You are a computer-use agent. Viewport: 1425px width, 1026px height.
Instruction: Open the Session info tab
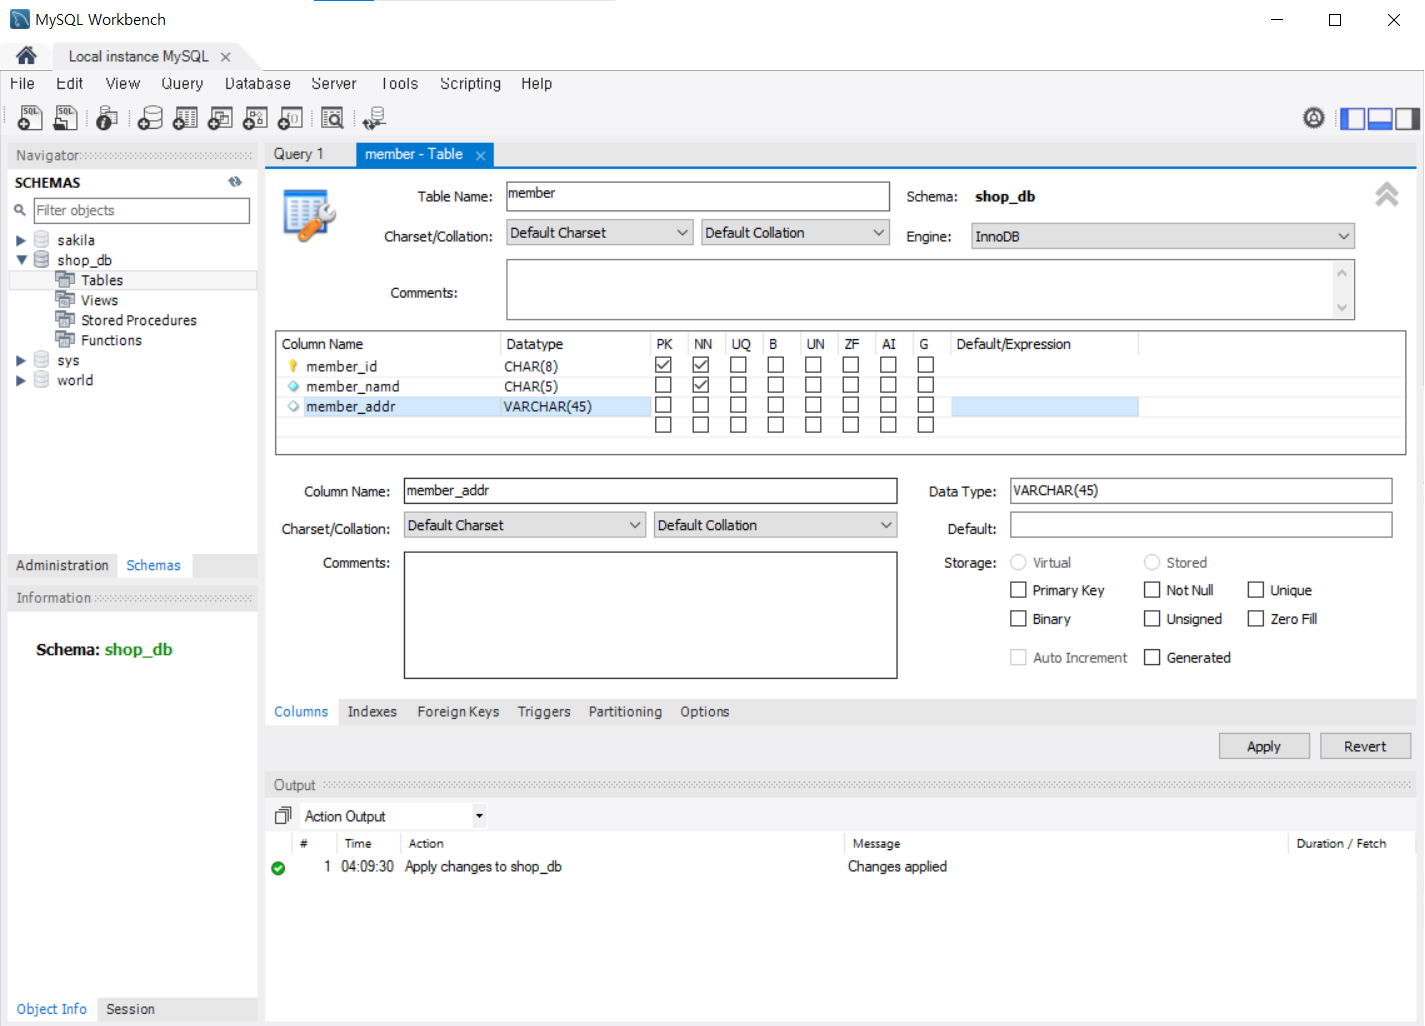[x=131, y=1009]
